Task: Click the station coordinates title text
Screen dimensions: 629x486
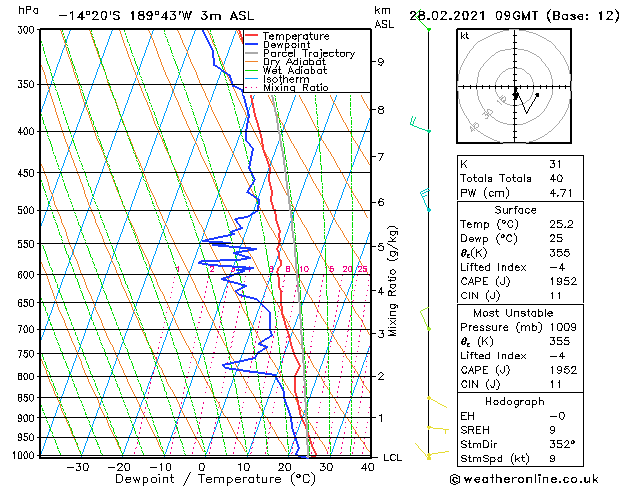Action: (156, 16)
